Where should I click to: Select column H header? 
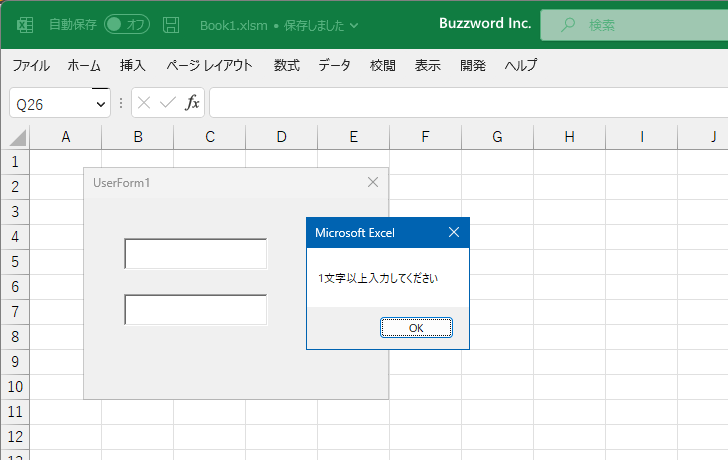[570, 137]
